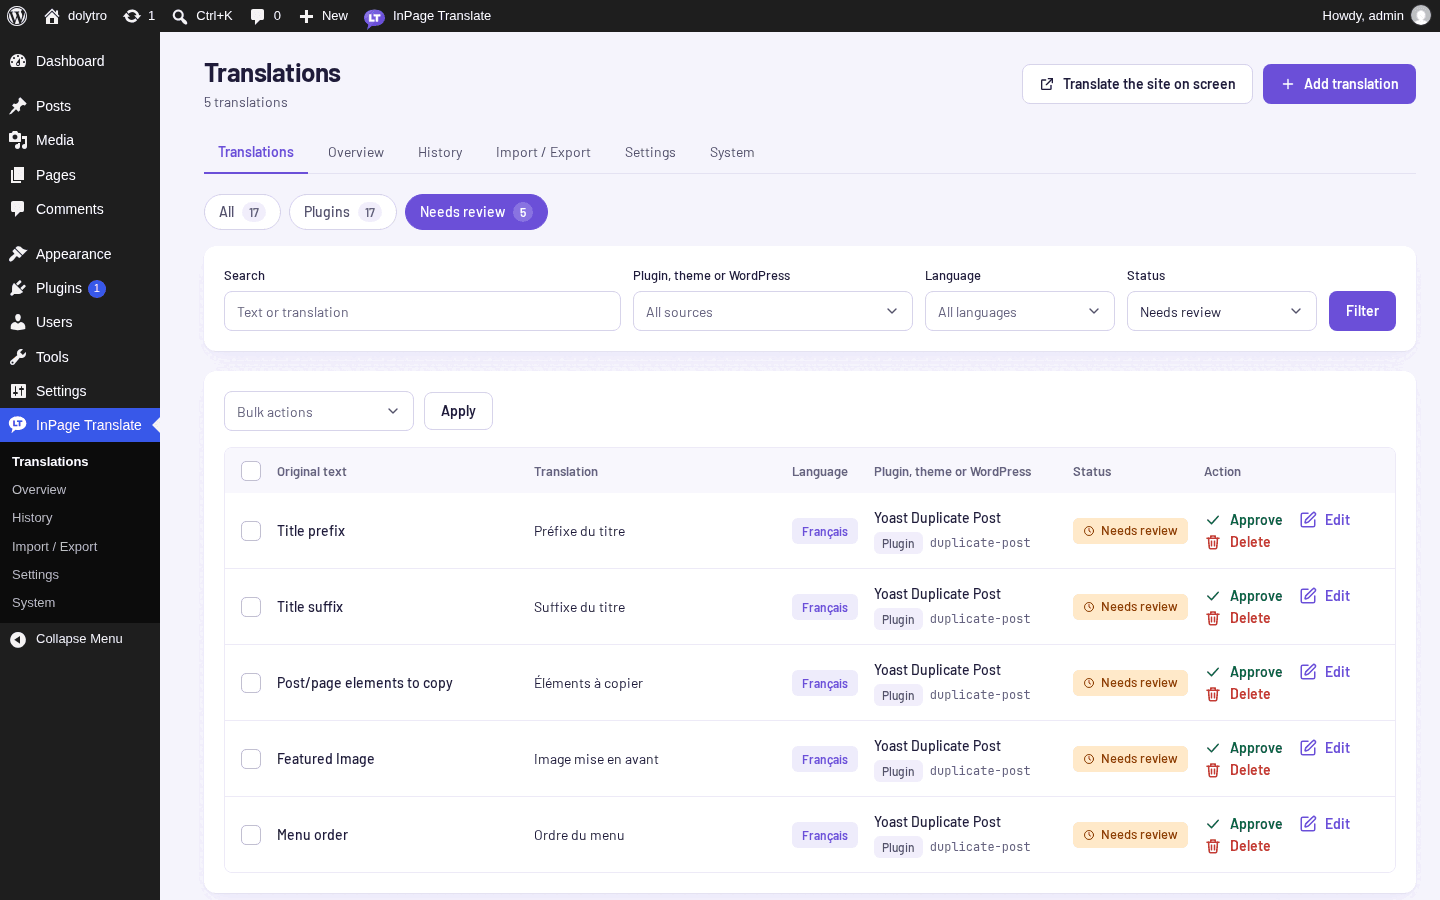Open the Bulk actions dropdown

(319, 411)
